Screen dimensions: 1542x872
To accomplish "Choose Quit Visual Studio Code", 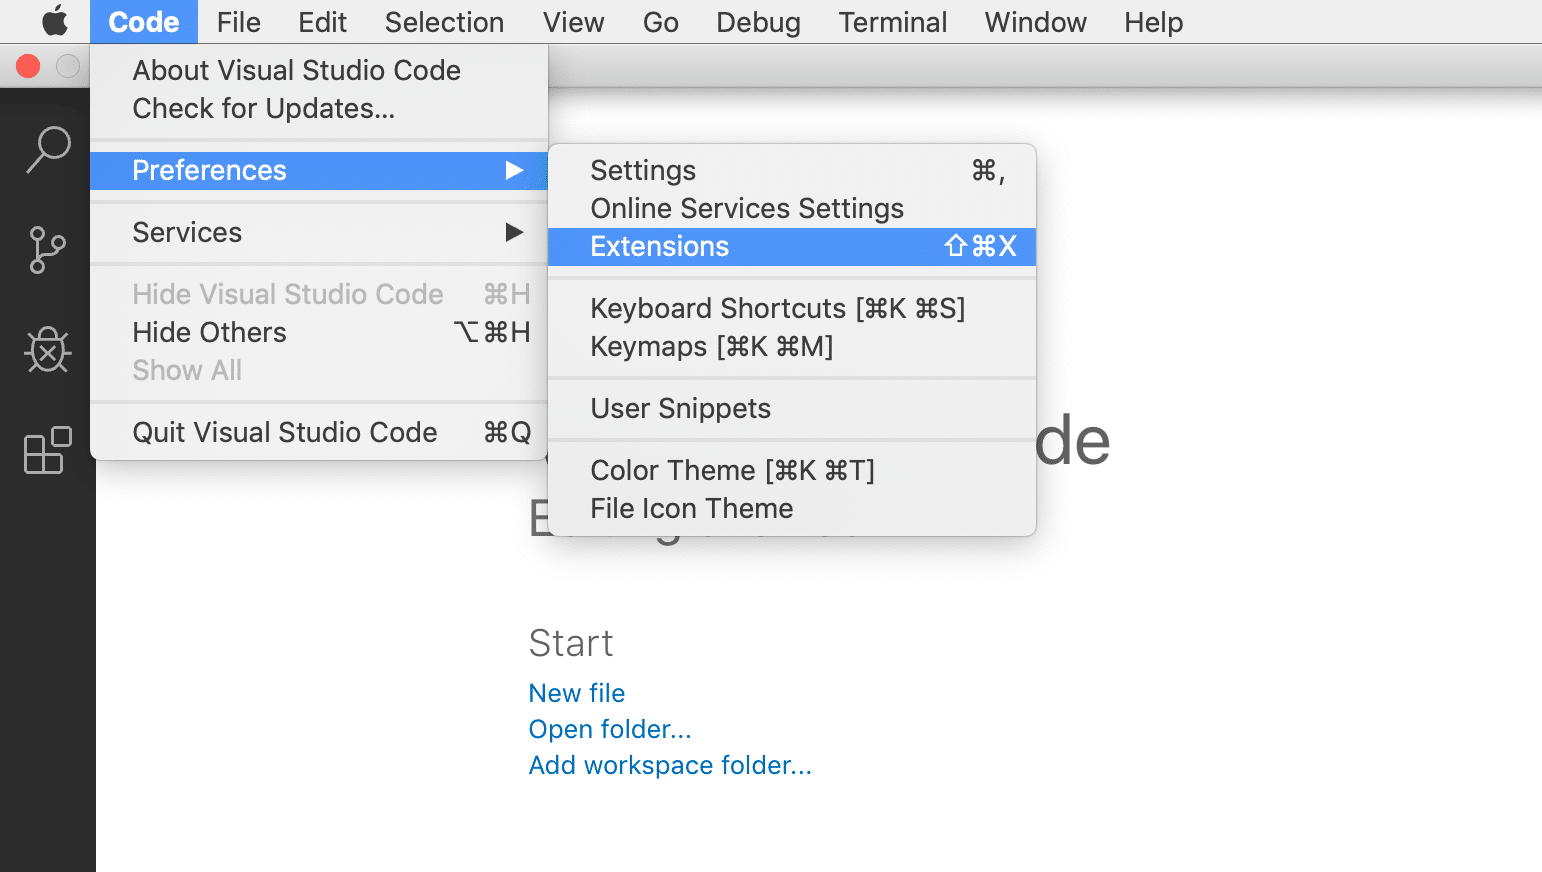I will tap(319, 432).
